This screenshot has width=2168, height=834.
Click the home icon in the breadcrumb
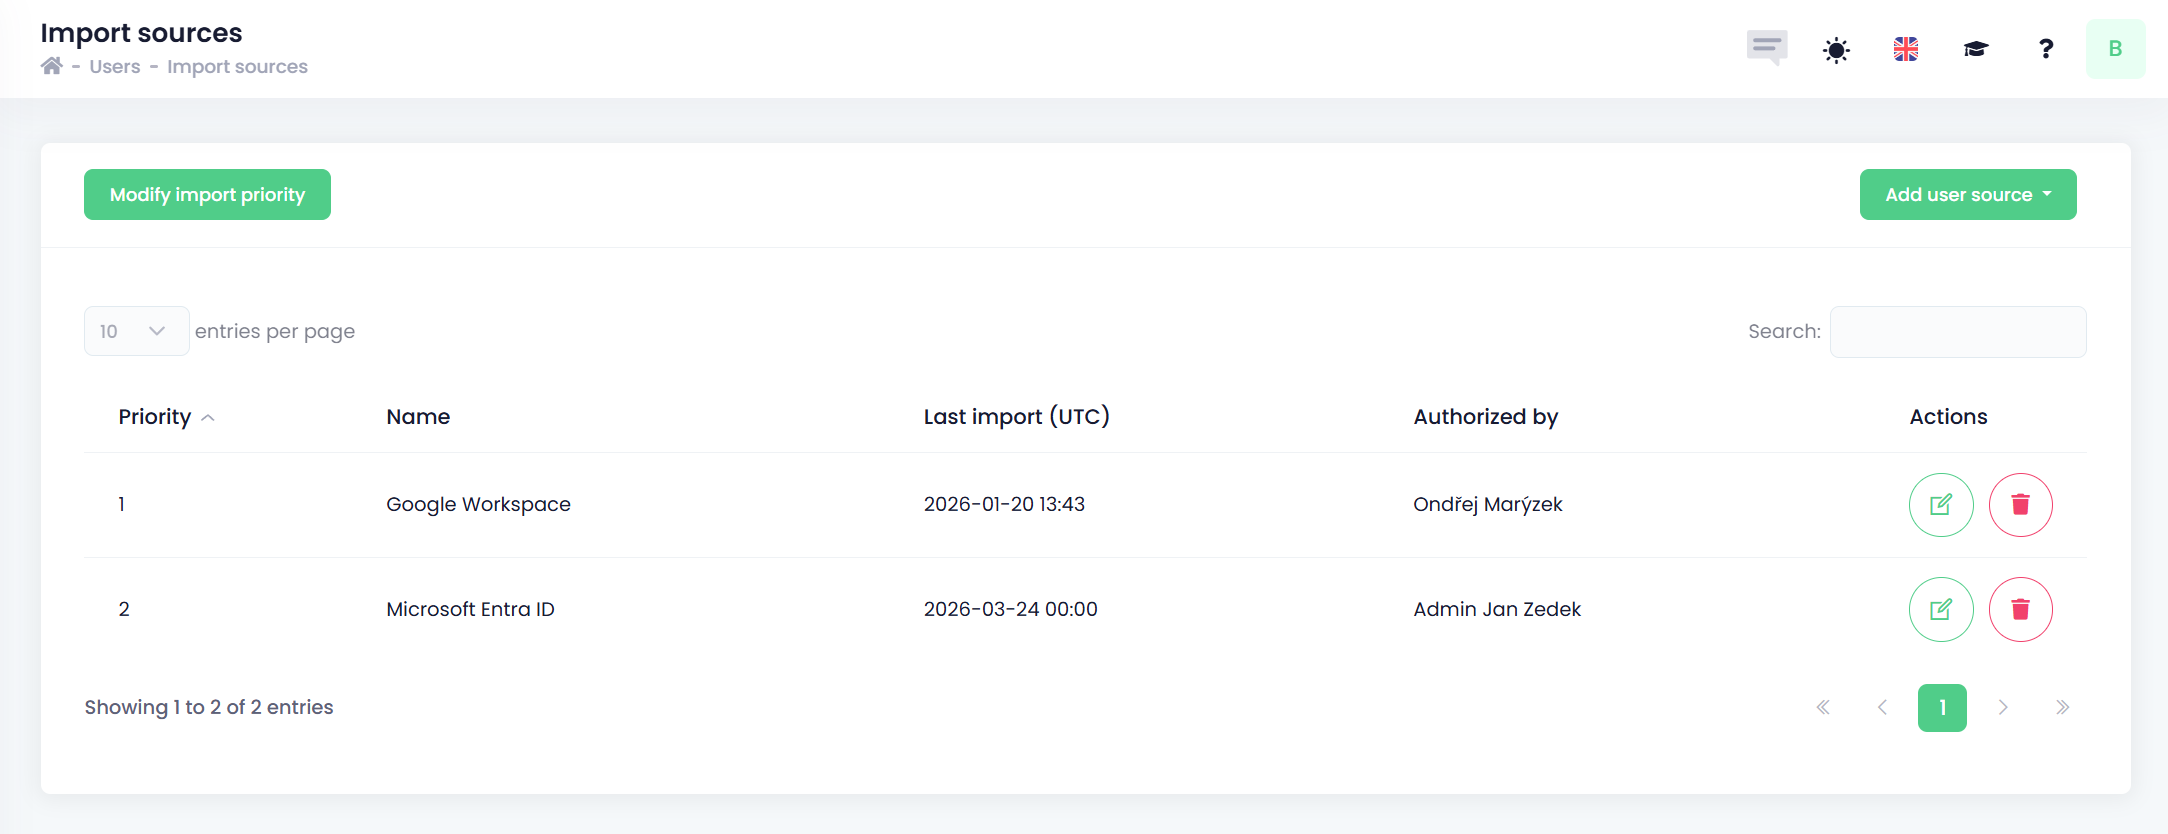(x=52, y=66)
